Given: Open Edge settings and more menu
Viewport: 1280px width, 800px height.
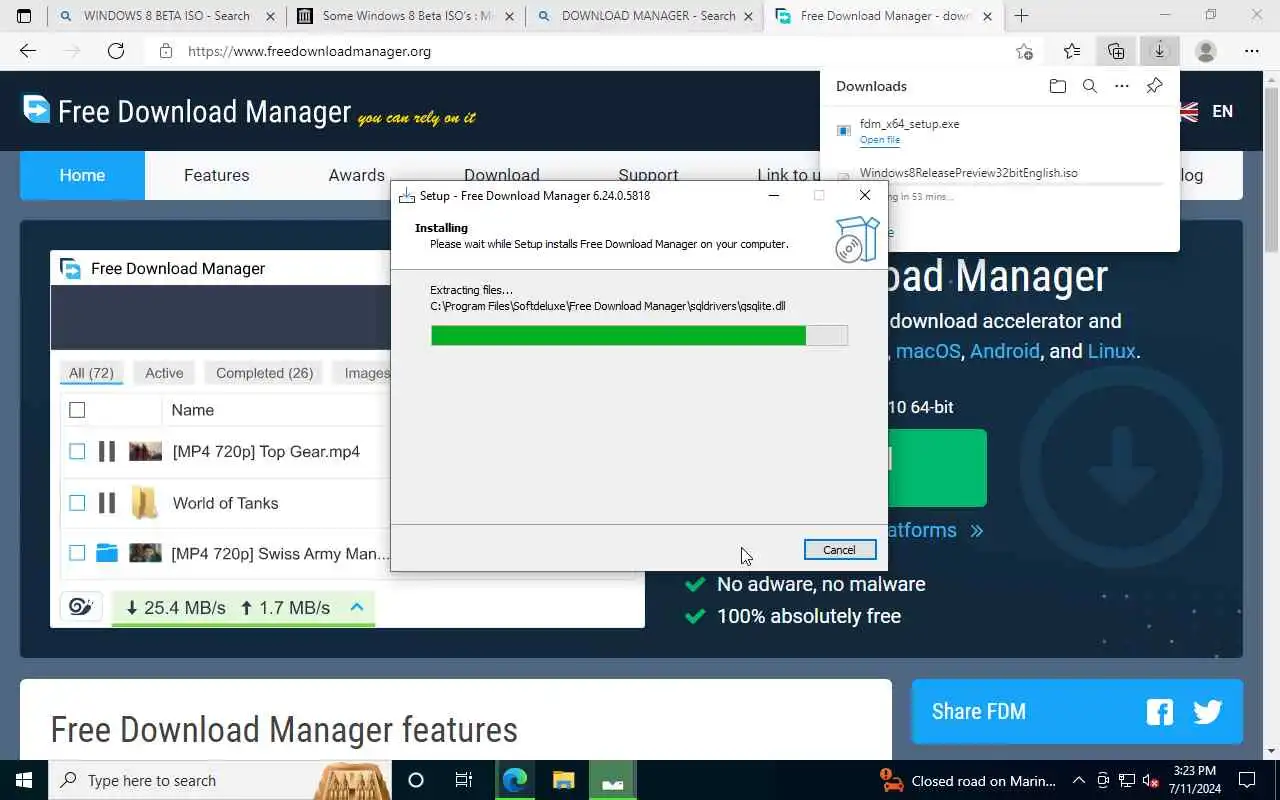Looking at the screenshot, I should pyautogui.click(x=1252, y=51).
